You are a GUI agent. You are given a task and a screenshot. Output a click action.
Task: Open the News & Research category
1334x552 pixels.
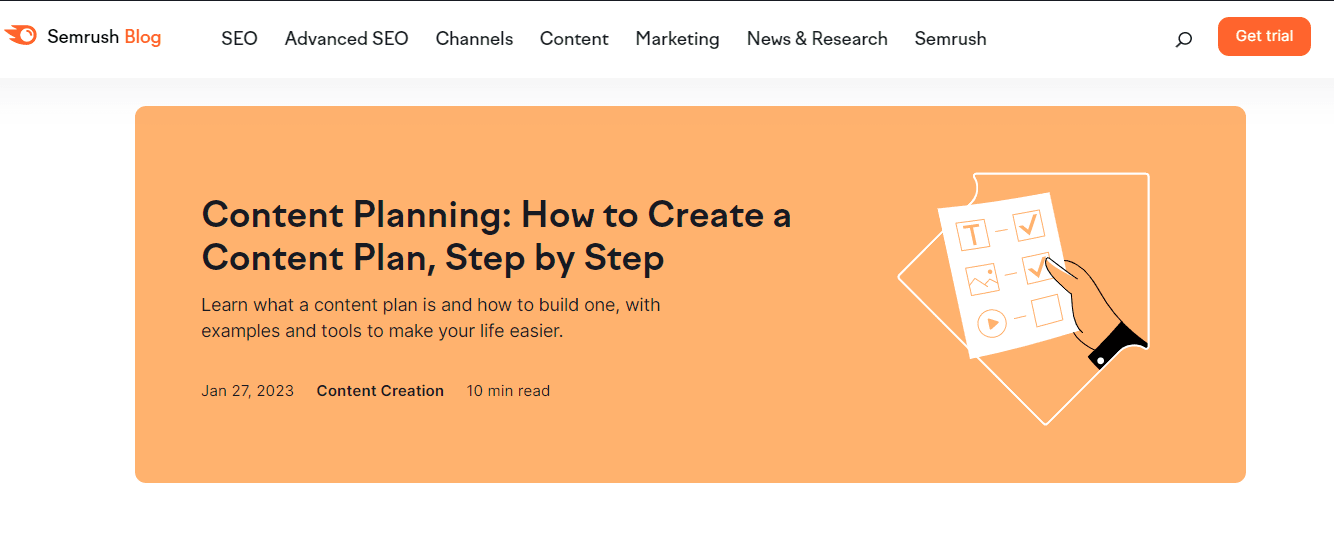coord(817,39)
